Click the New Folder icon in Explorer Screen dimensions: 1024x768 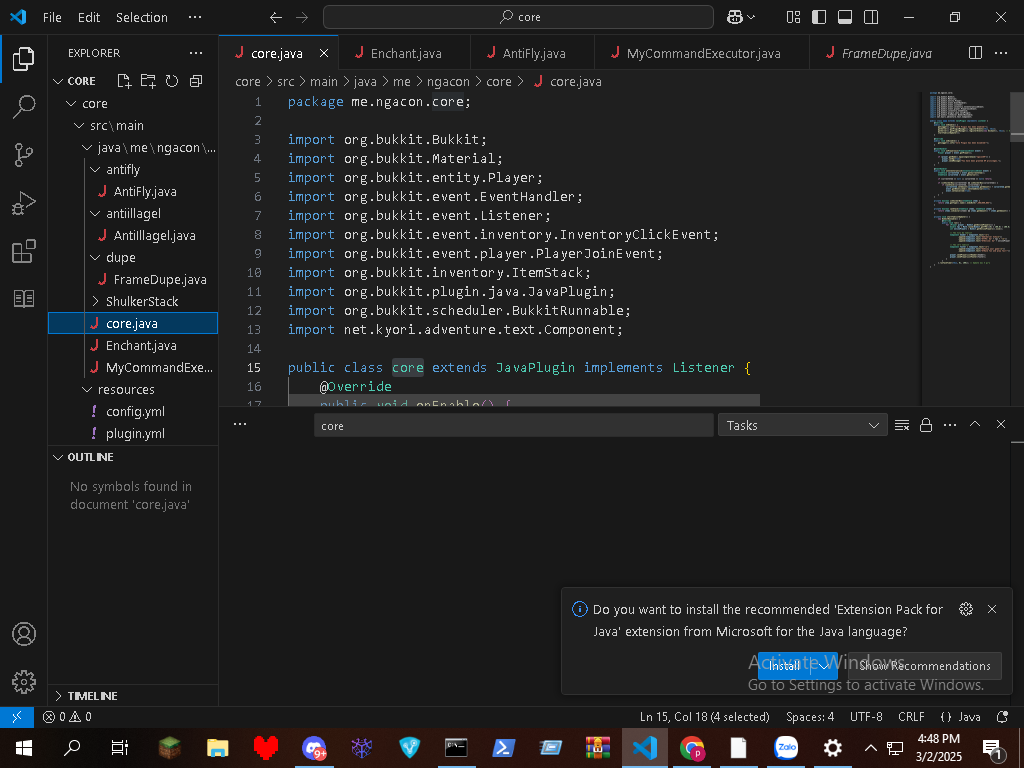pyautogui.click(x=148, y=81)
